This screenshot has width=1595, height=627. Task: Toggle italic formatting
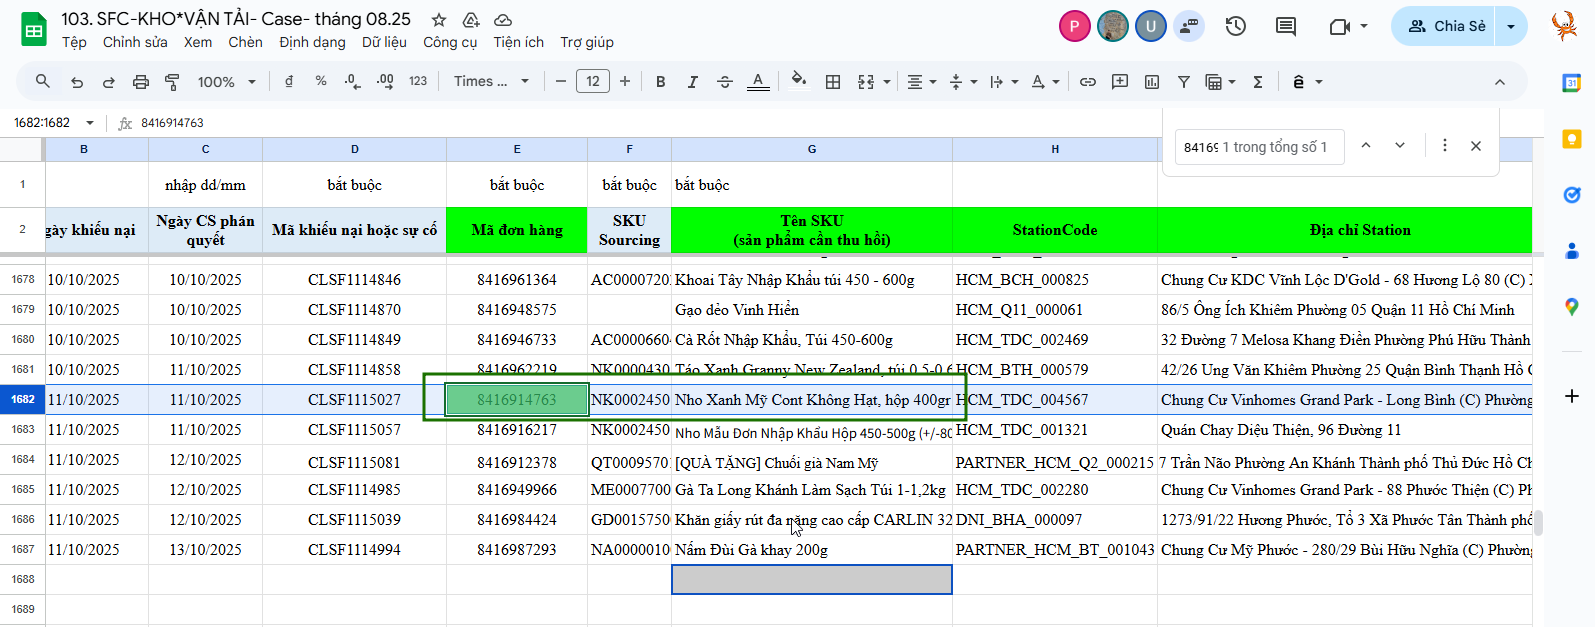(x=692, y=82)
